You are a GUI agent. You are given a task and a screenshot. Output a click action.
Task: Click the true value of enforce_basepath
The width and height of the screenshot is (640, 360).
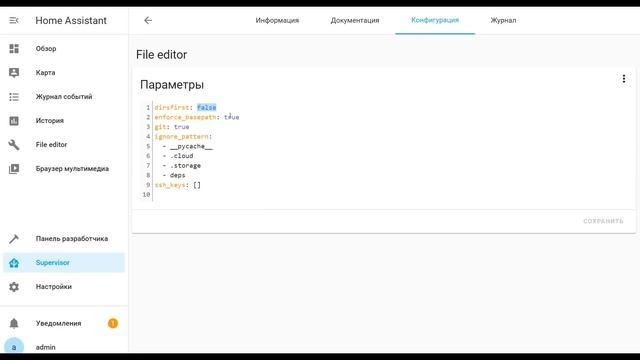[x=231, y=117]
